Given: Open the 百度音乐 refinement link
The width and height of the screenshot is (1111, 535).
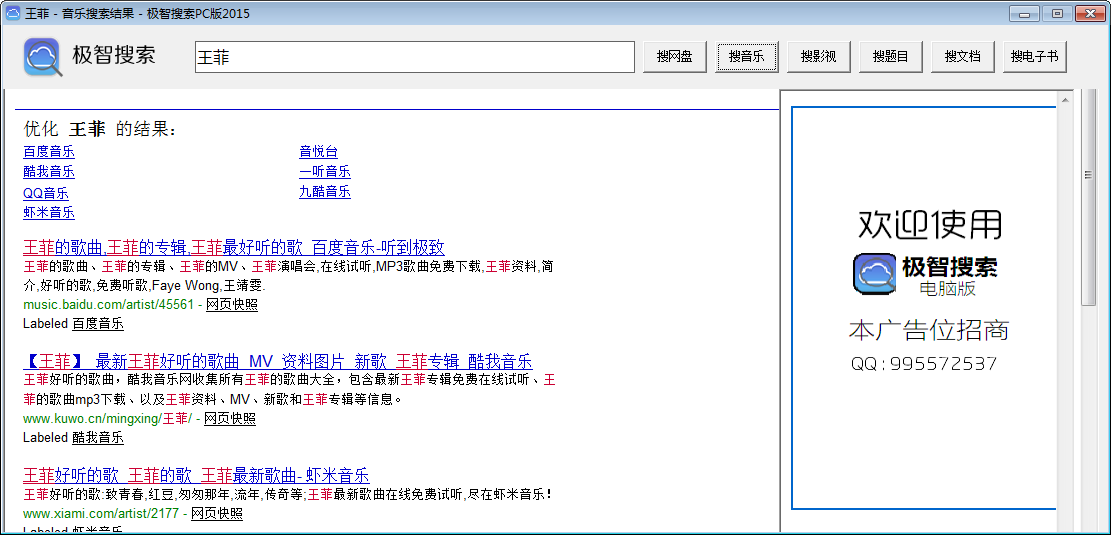Looking at the screenshot, I should tap(49, 152).
